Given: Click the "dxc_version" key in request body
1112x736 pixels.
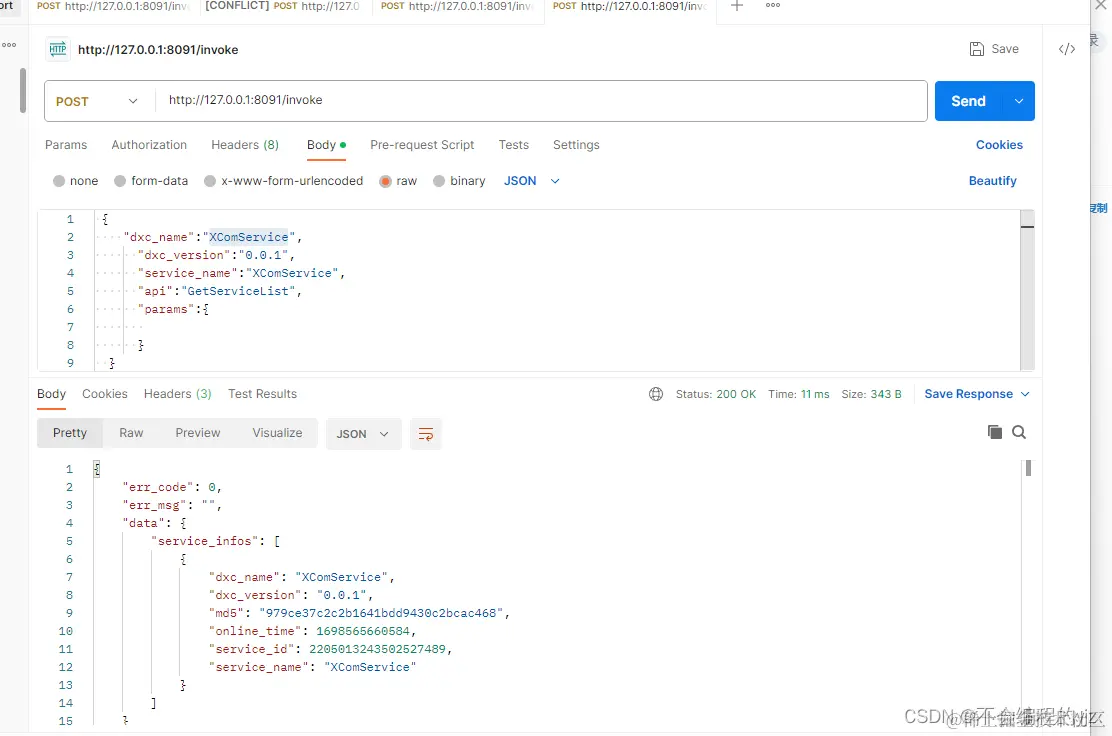Looking at the screenshot, I should coord(184,255).
